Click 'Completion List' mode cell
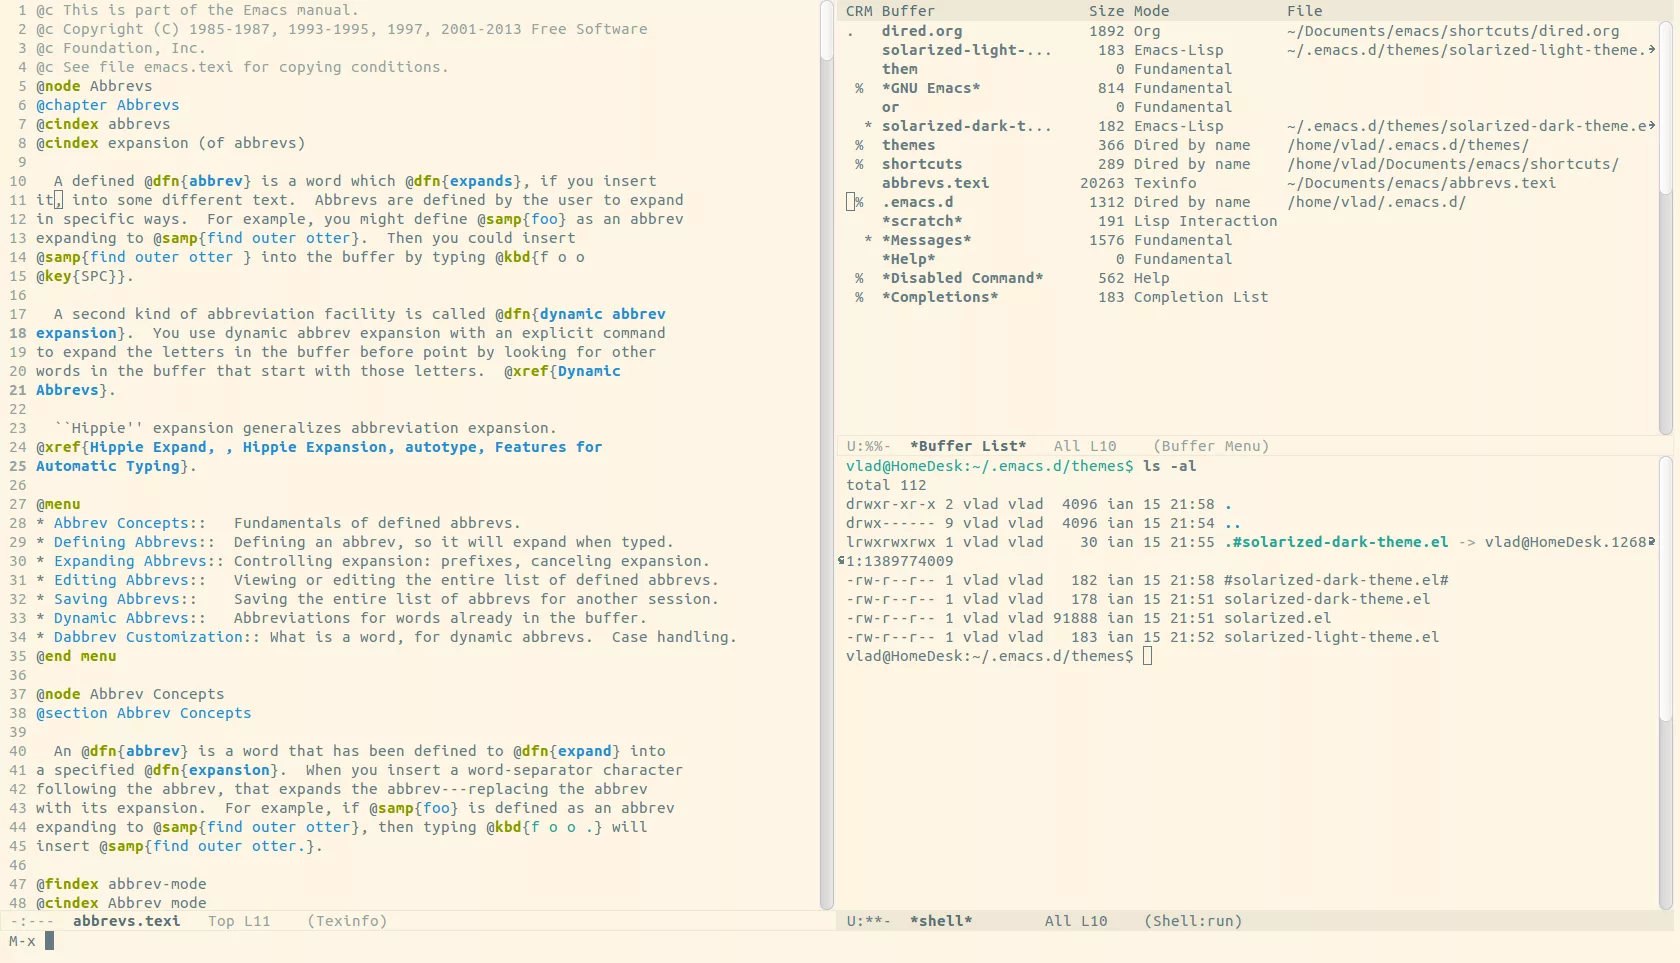The height and width of the screenshot is (963, 1680). [1201, 297]
